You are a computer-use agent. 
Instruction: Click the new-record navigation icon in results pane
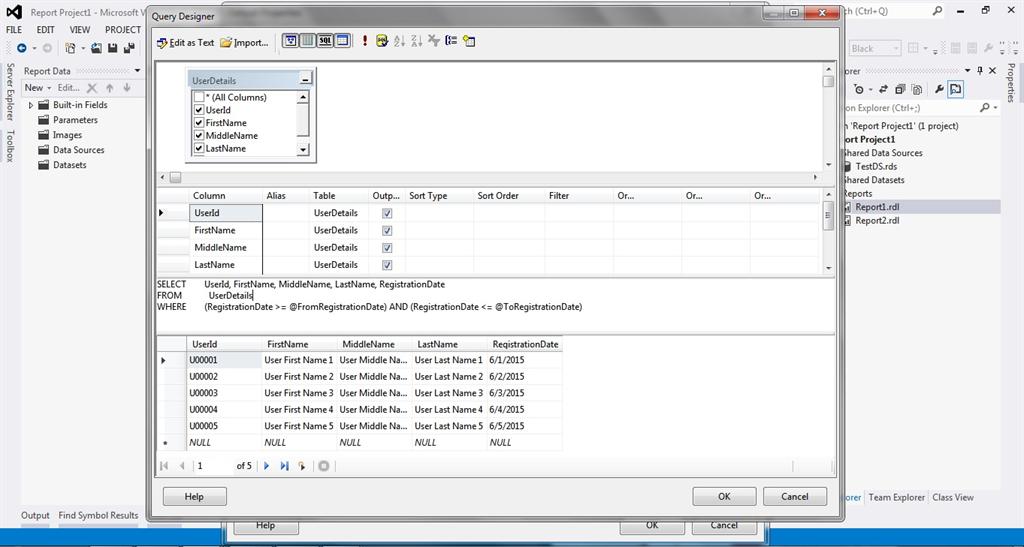pyautogui.click(x=302, y=466)
